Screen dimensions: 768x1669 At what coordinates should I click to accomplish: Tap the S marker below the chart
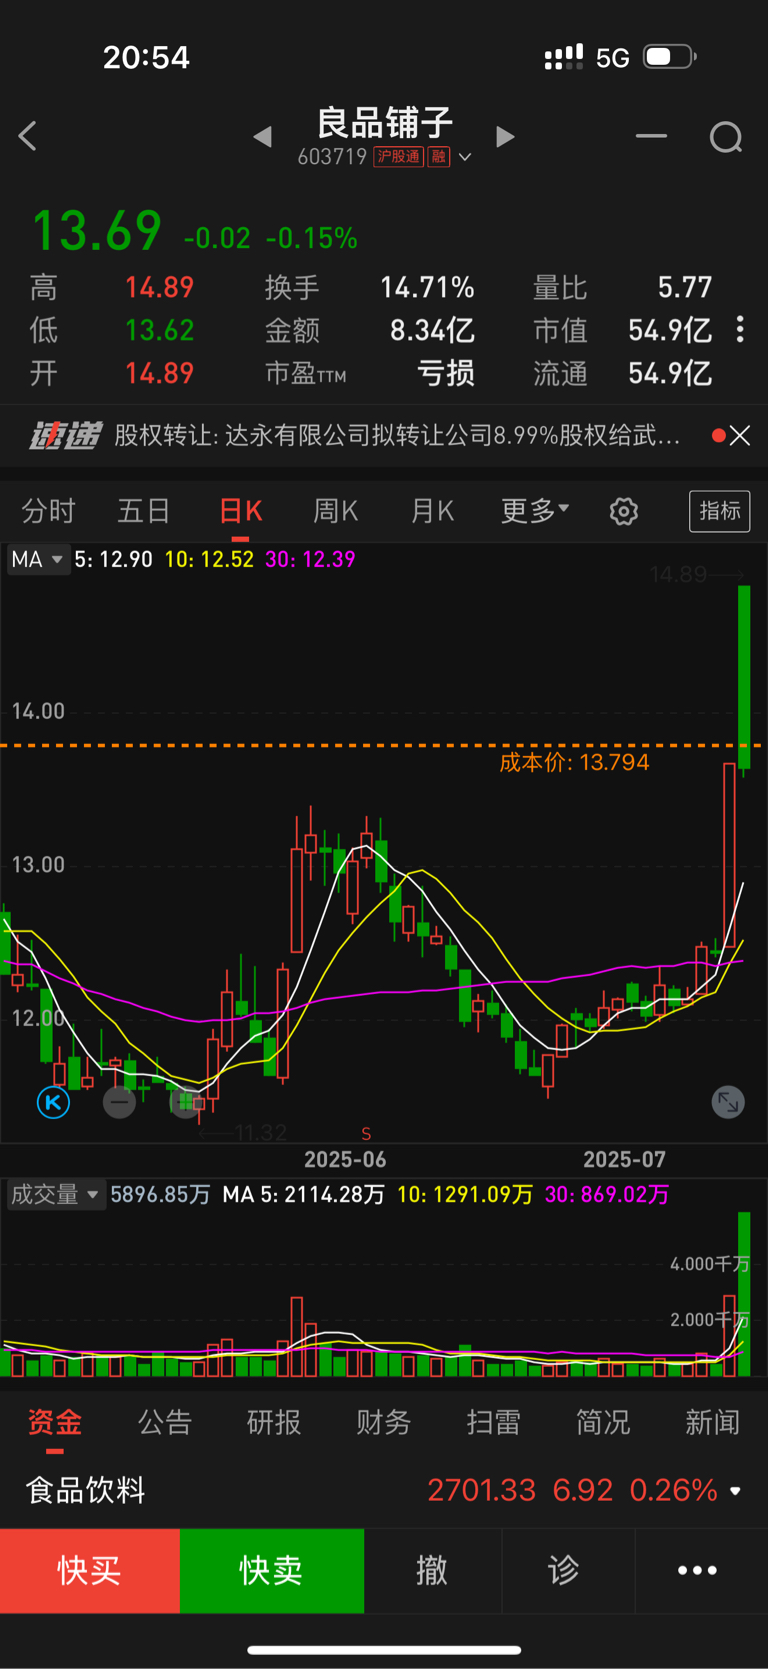pyautogui.click(x=366, y=1133)
